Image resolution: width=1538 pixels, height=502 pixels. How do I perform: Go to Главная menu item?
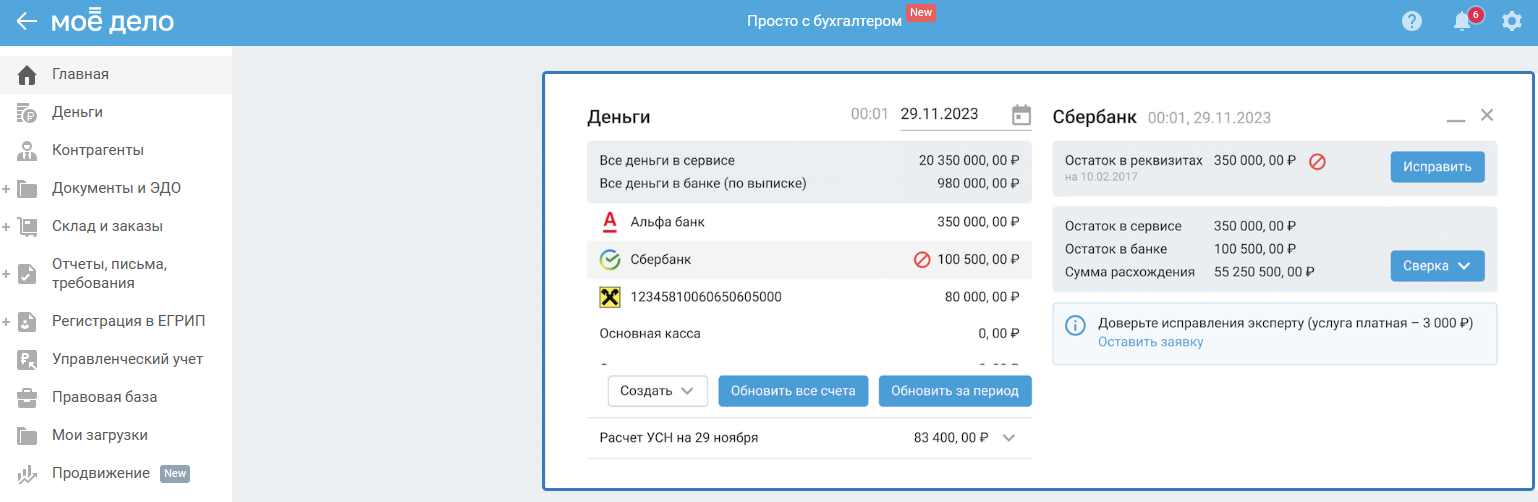pos(116,74)
